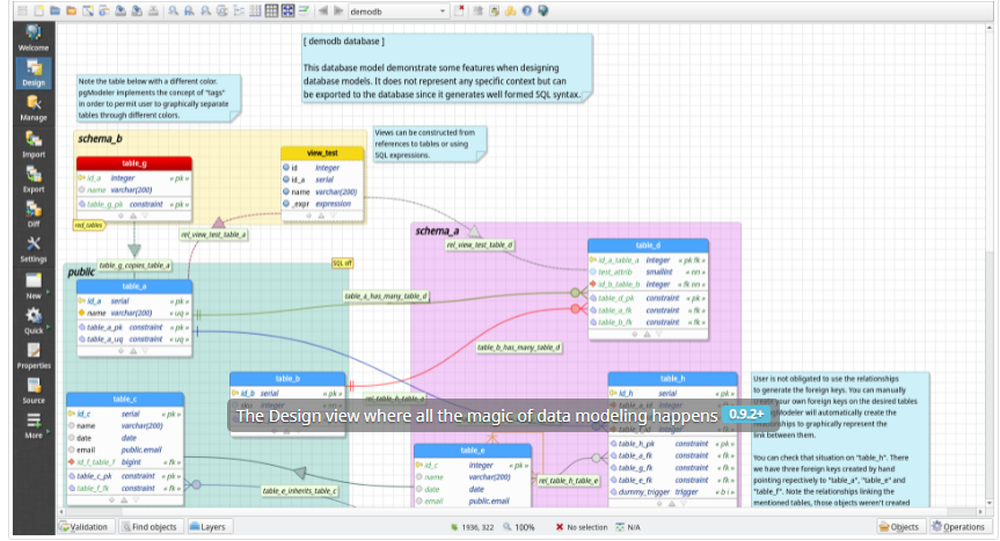The width and height of the screenshot is (1000, 541).
Task: Open the Manage view in sidebar
Action: tap(34, 108)
